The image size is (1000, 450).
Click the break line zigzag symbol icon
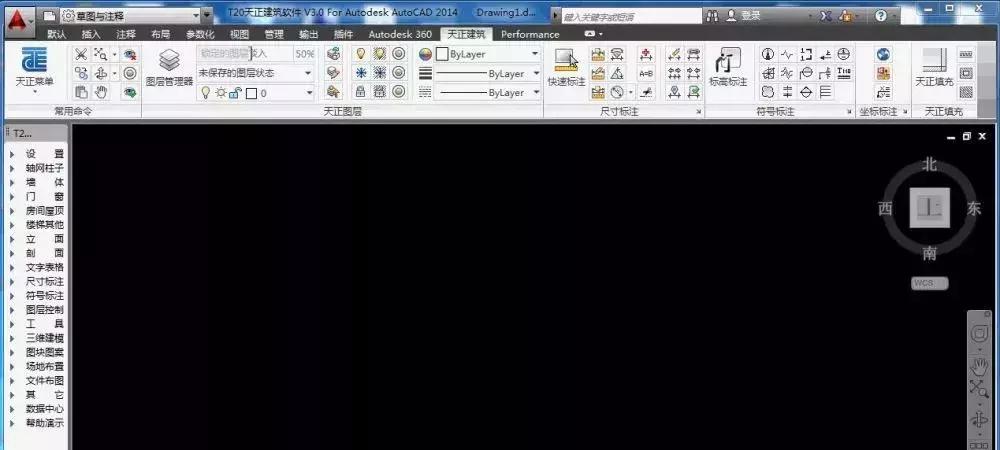[x=787, y=55]
